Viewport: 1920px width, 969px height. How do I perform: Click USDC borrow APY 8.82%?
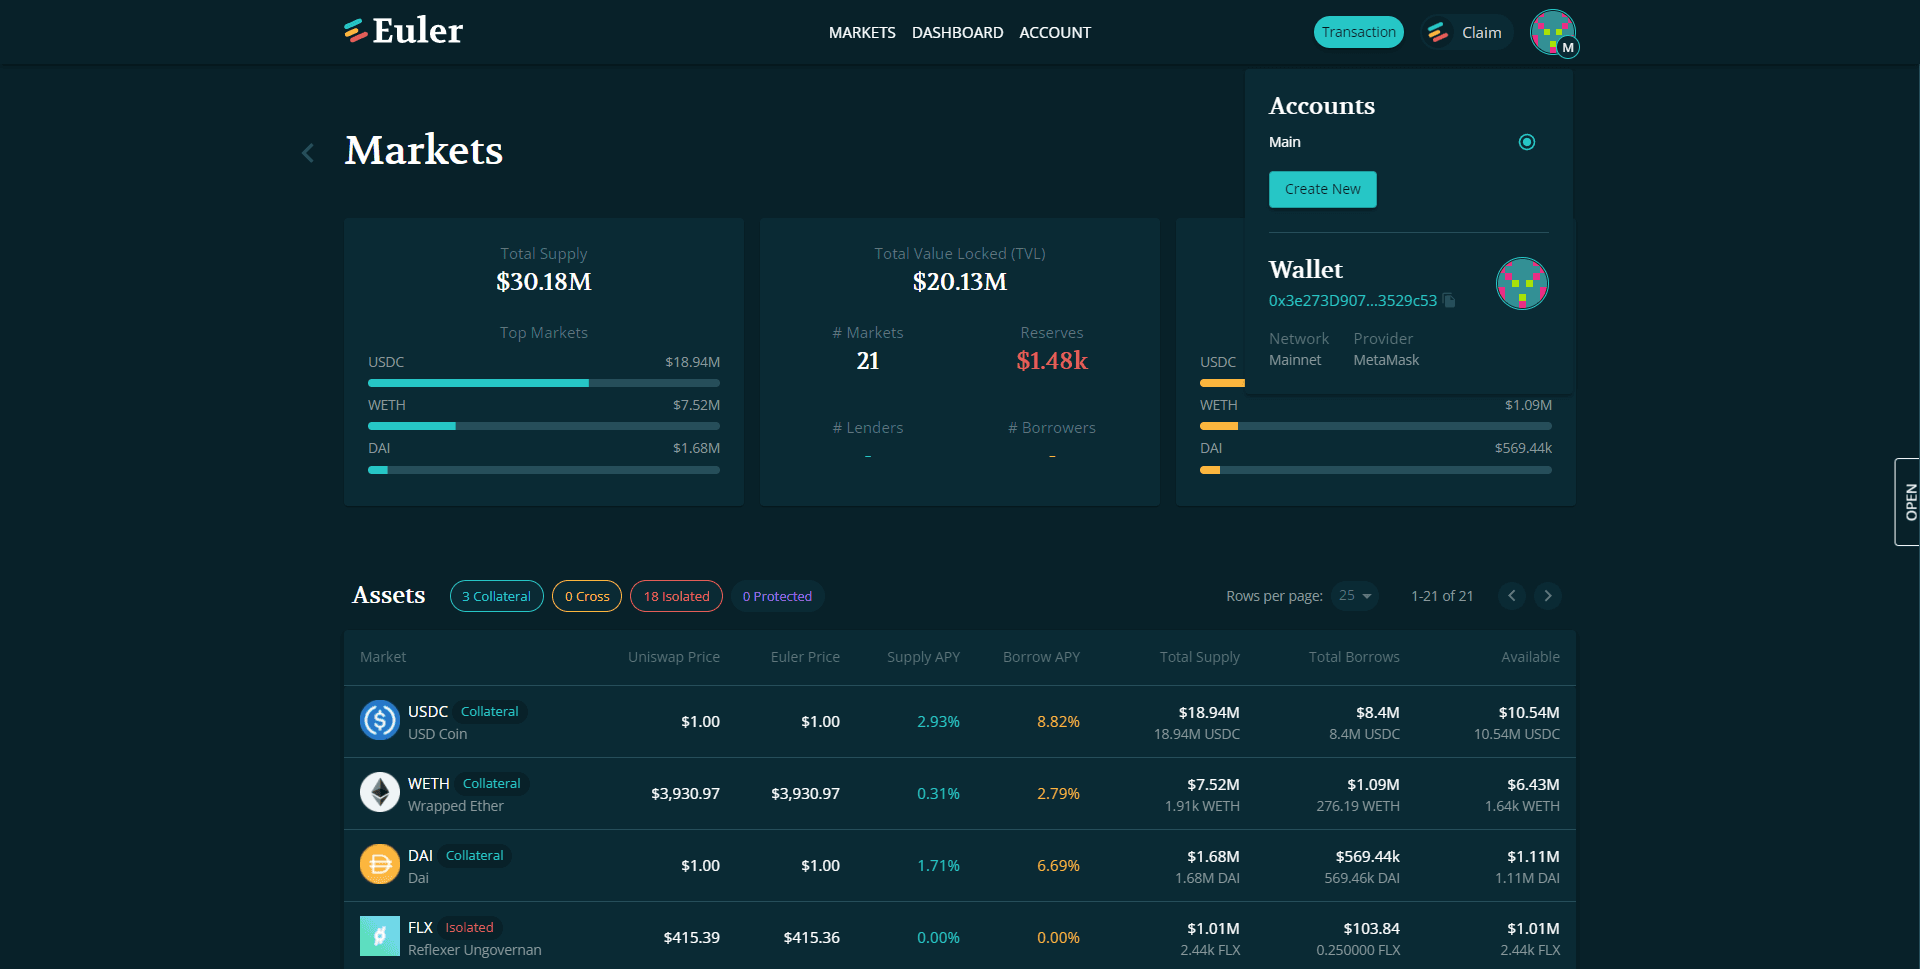1058,721
